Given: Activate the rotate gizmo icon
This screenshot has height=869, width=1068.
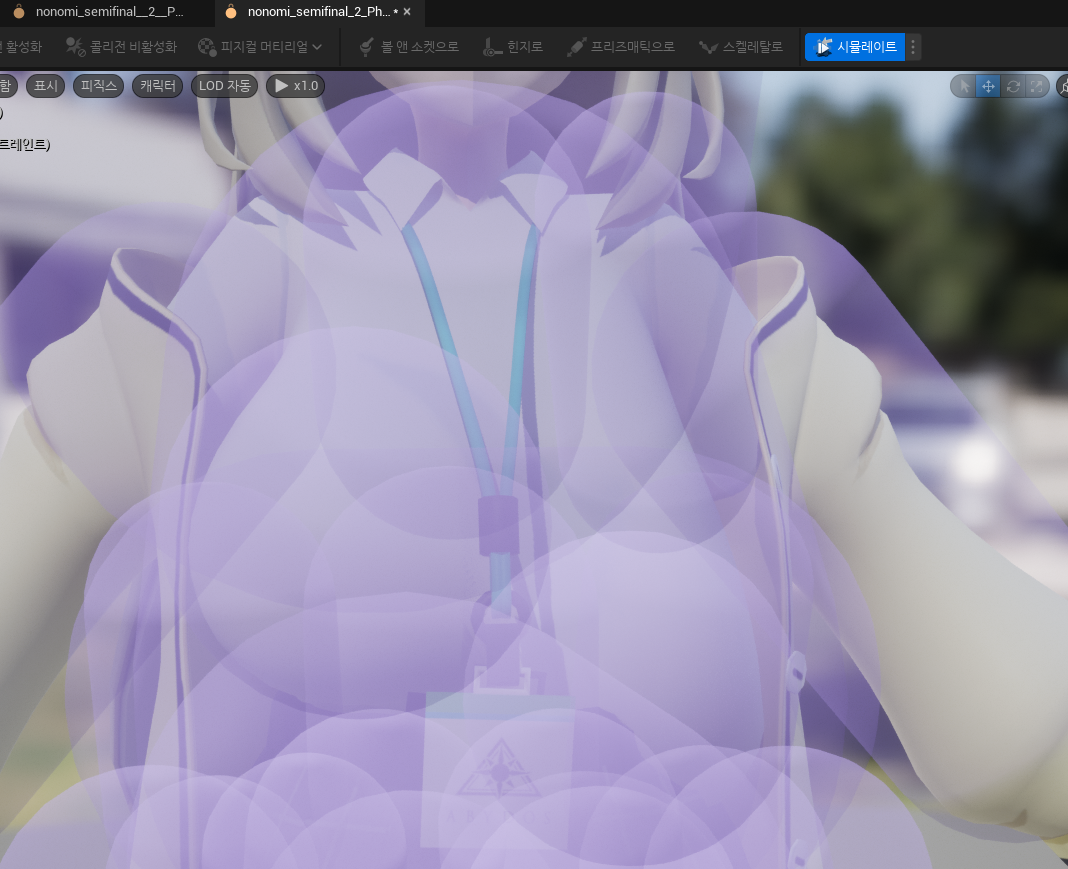Looking at the screenshot, I should (x=1013, y=86).
